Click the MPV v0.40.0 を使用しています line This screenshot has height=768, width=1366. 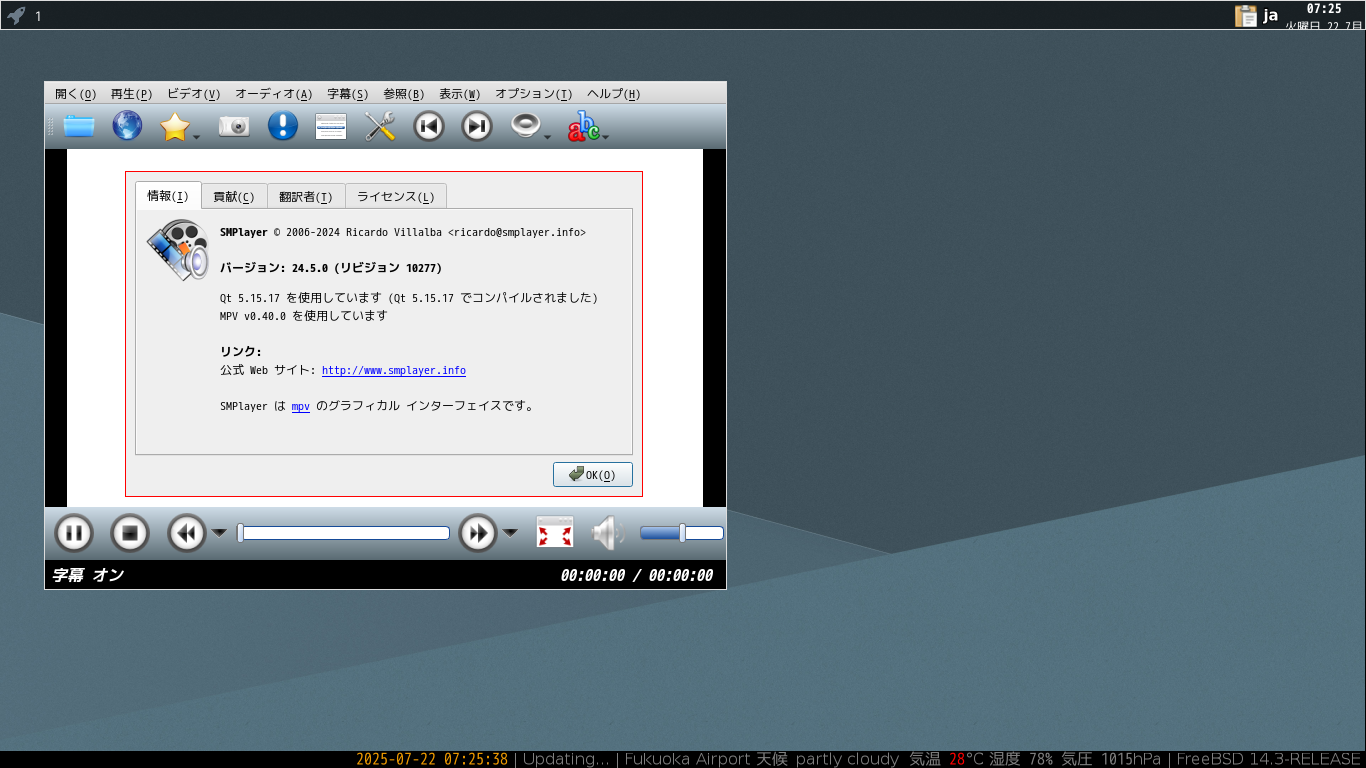[303, 316]
